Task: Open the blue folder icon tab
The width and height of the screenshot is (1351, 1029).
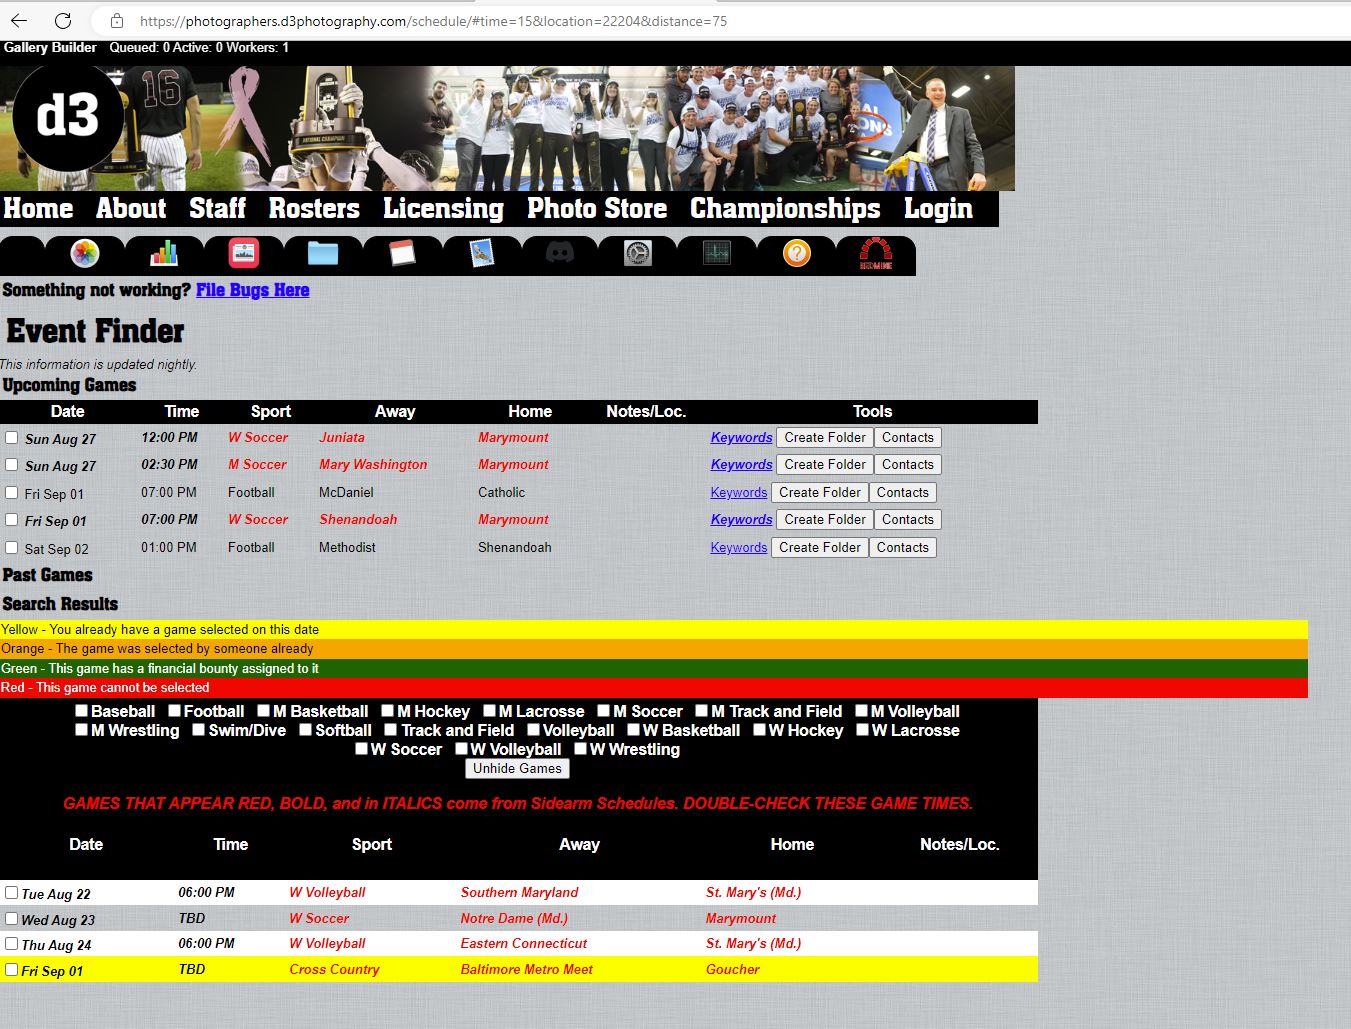Action: (x=323, y=254)
